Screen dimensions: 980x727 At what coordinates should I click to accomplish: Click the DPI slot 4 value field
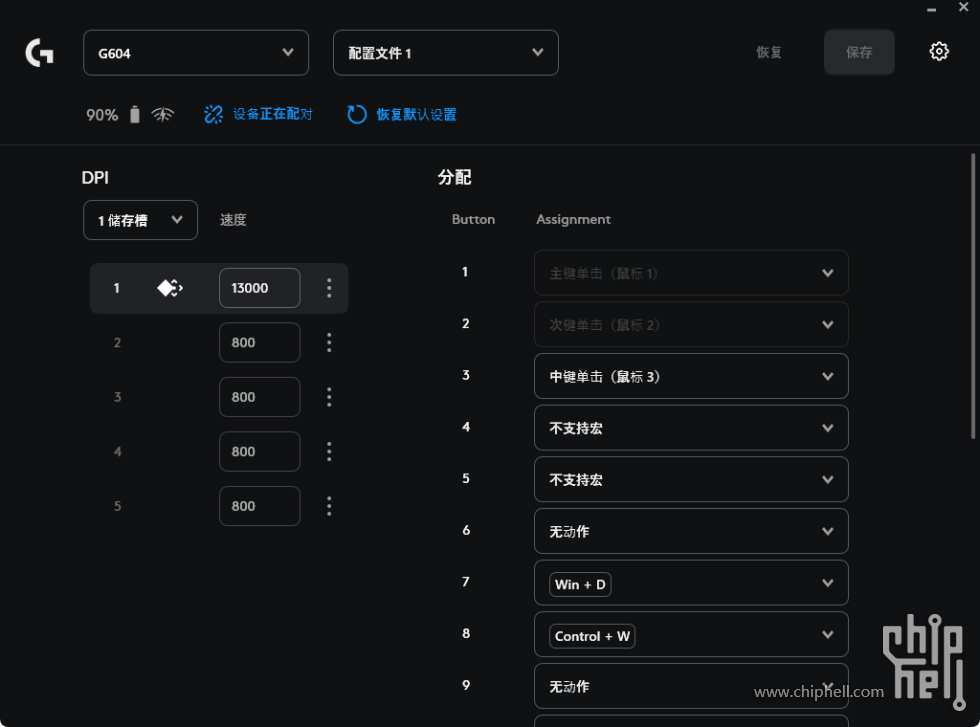tap(259, 451)
